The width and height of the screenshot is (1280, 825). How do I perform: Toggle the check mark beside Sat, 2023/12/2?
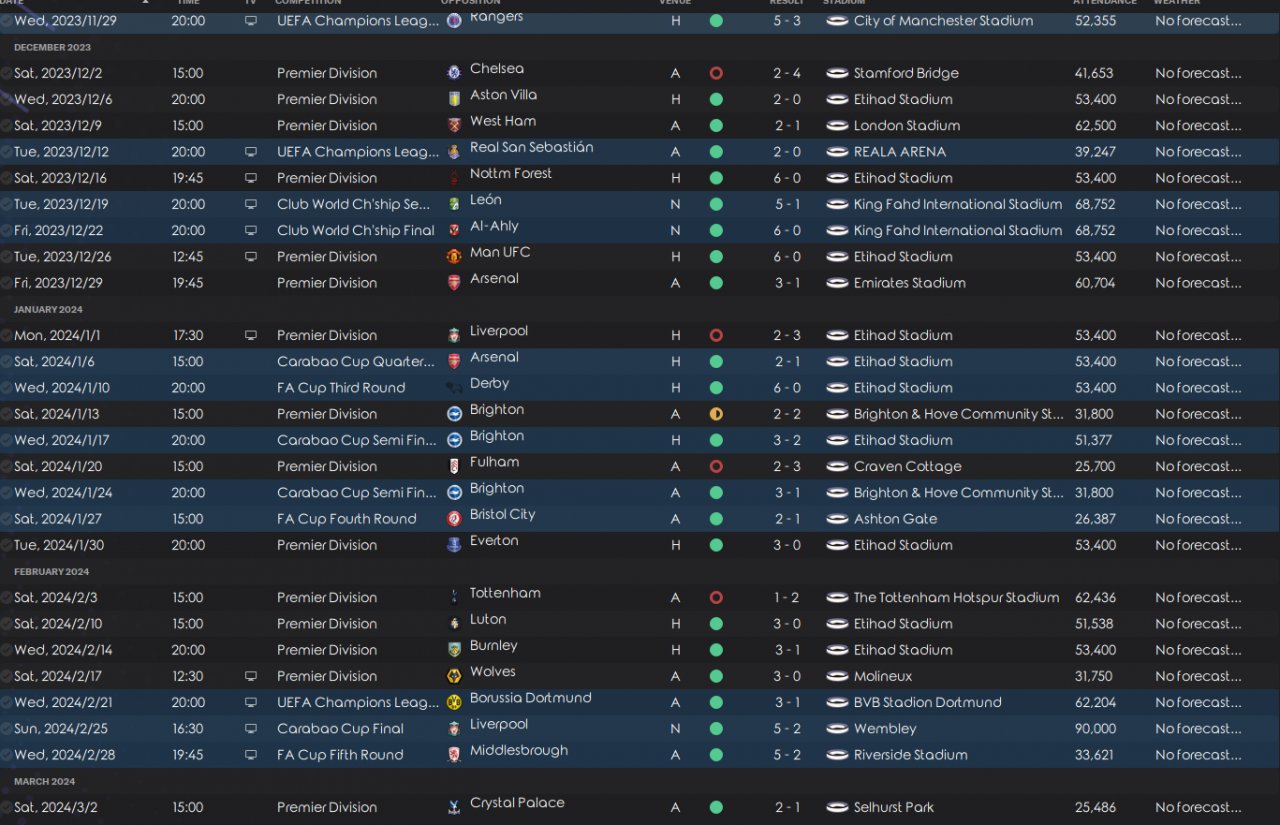pyautogui.click(x=7, y=73)
